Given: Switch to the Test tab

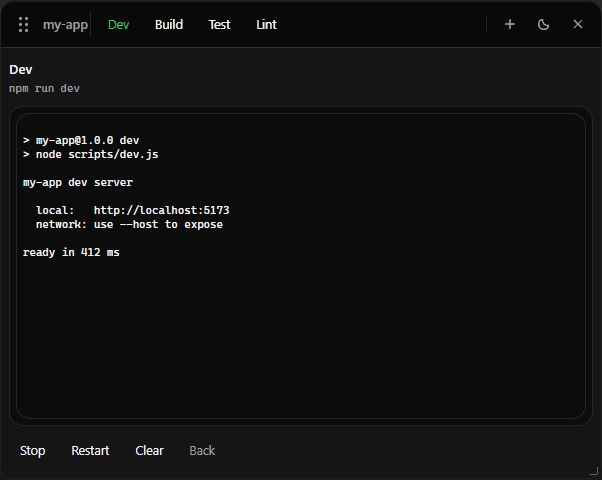Looking at the screenshot, I should pos(219,25).
